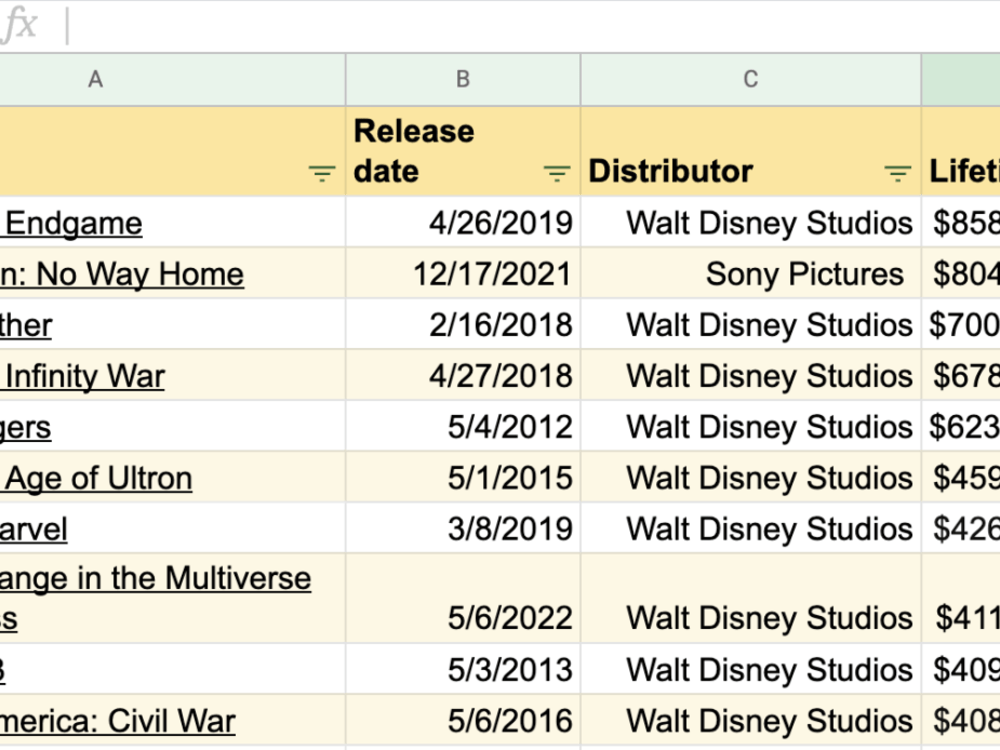The height and width of the screenshot is (750, 1000).
Task: Open the No Way Home link
Action: [x=122, y=274]
